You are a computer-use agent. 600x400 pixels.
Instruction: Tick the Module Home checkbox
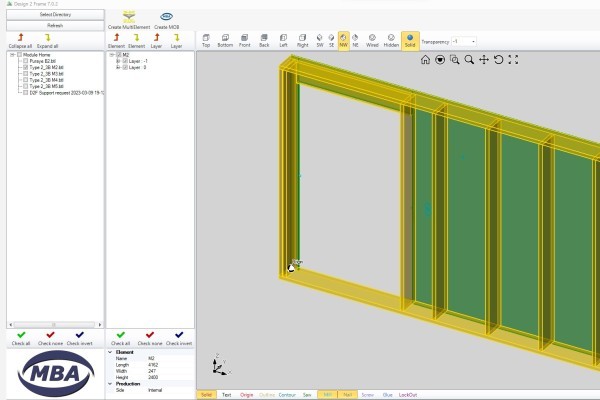pos(19,55)
